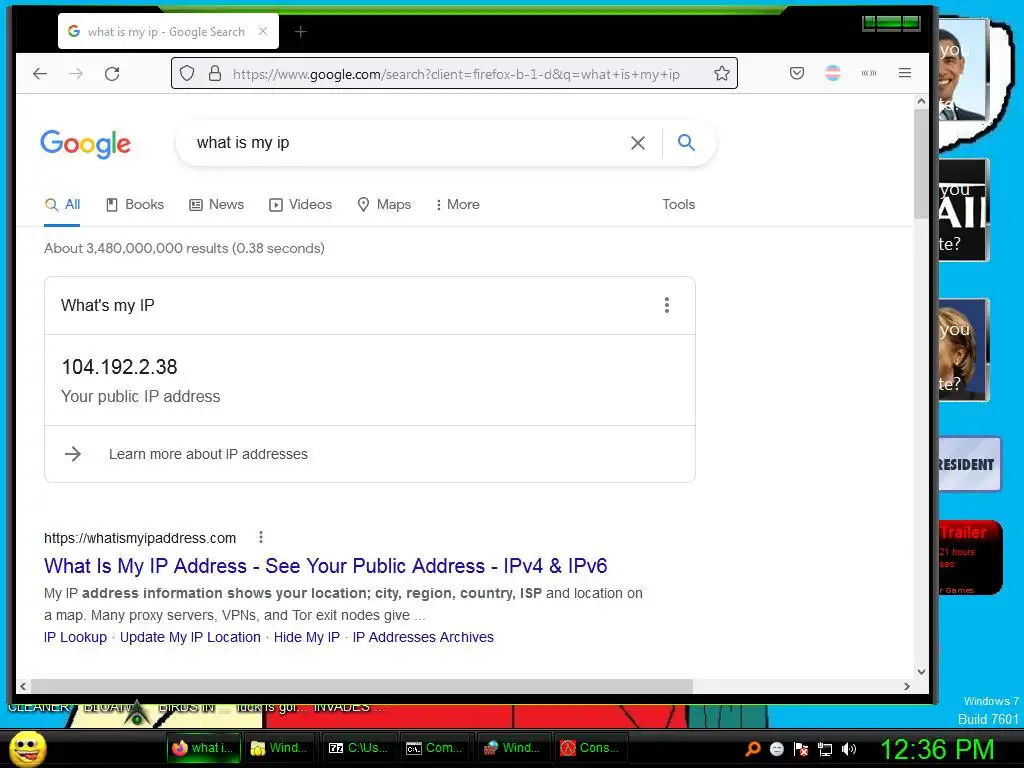Select the IP address 104.192.2.38 text
The height and width of the screenshot is (768, 1024).
tap(120, 367)
